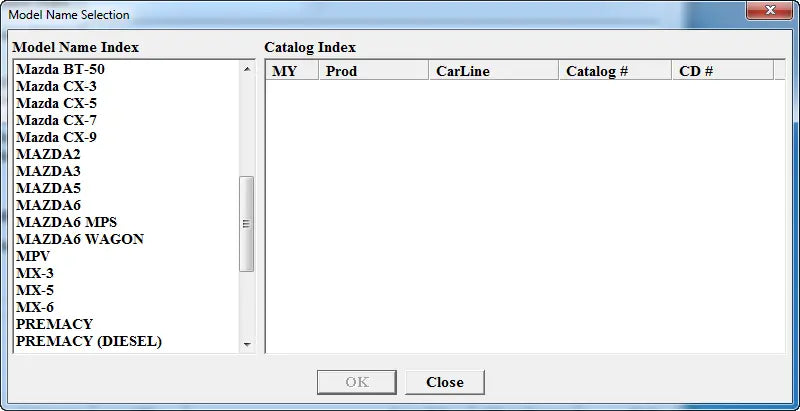Select MAZDA6 WAGON from list

[80, 239]
